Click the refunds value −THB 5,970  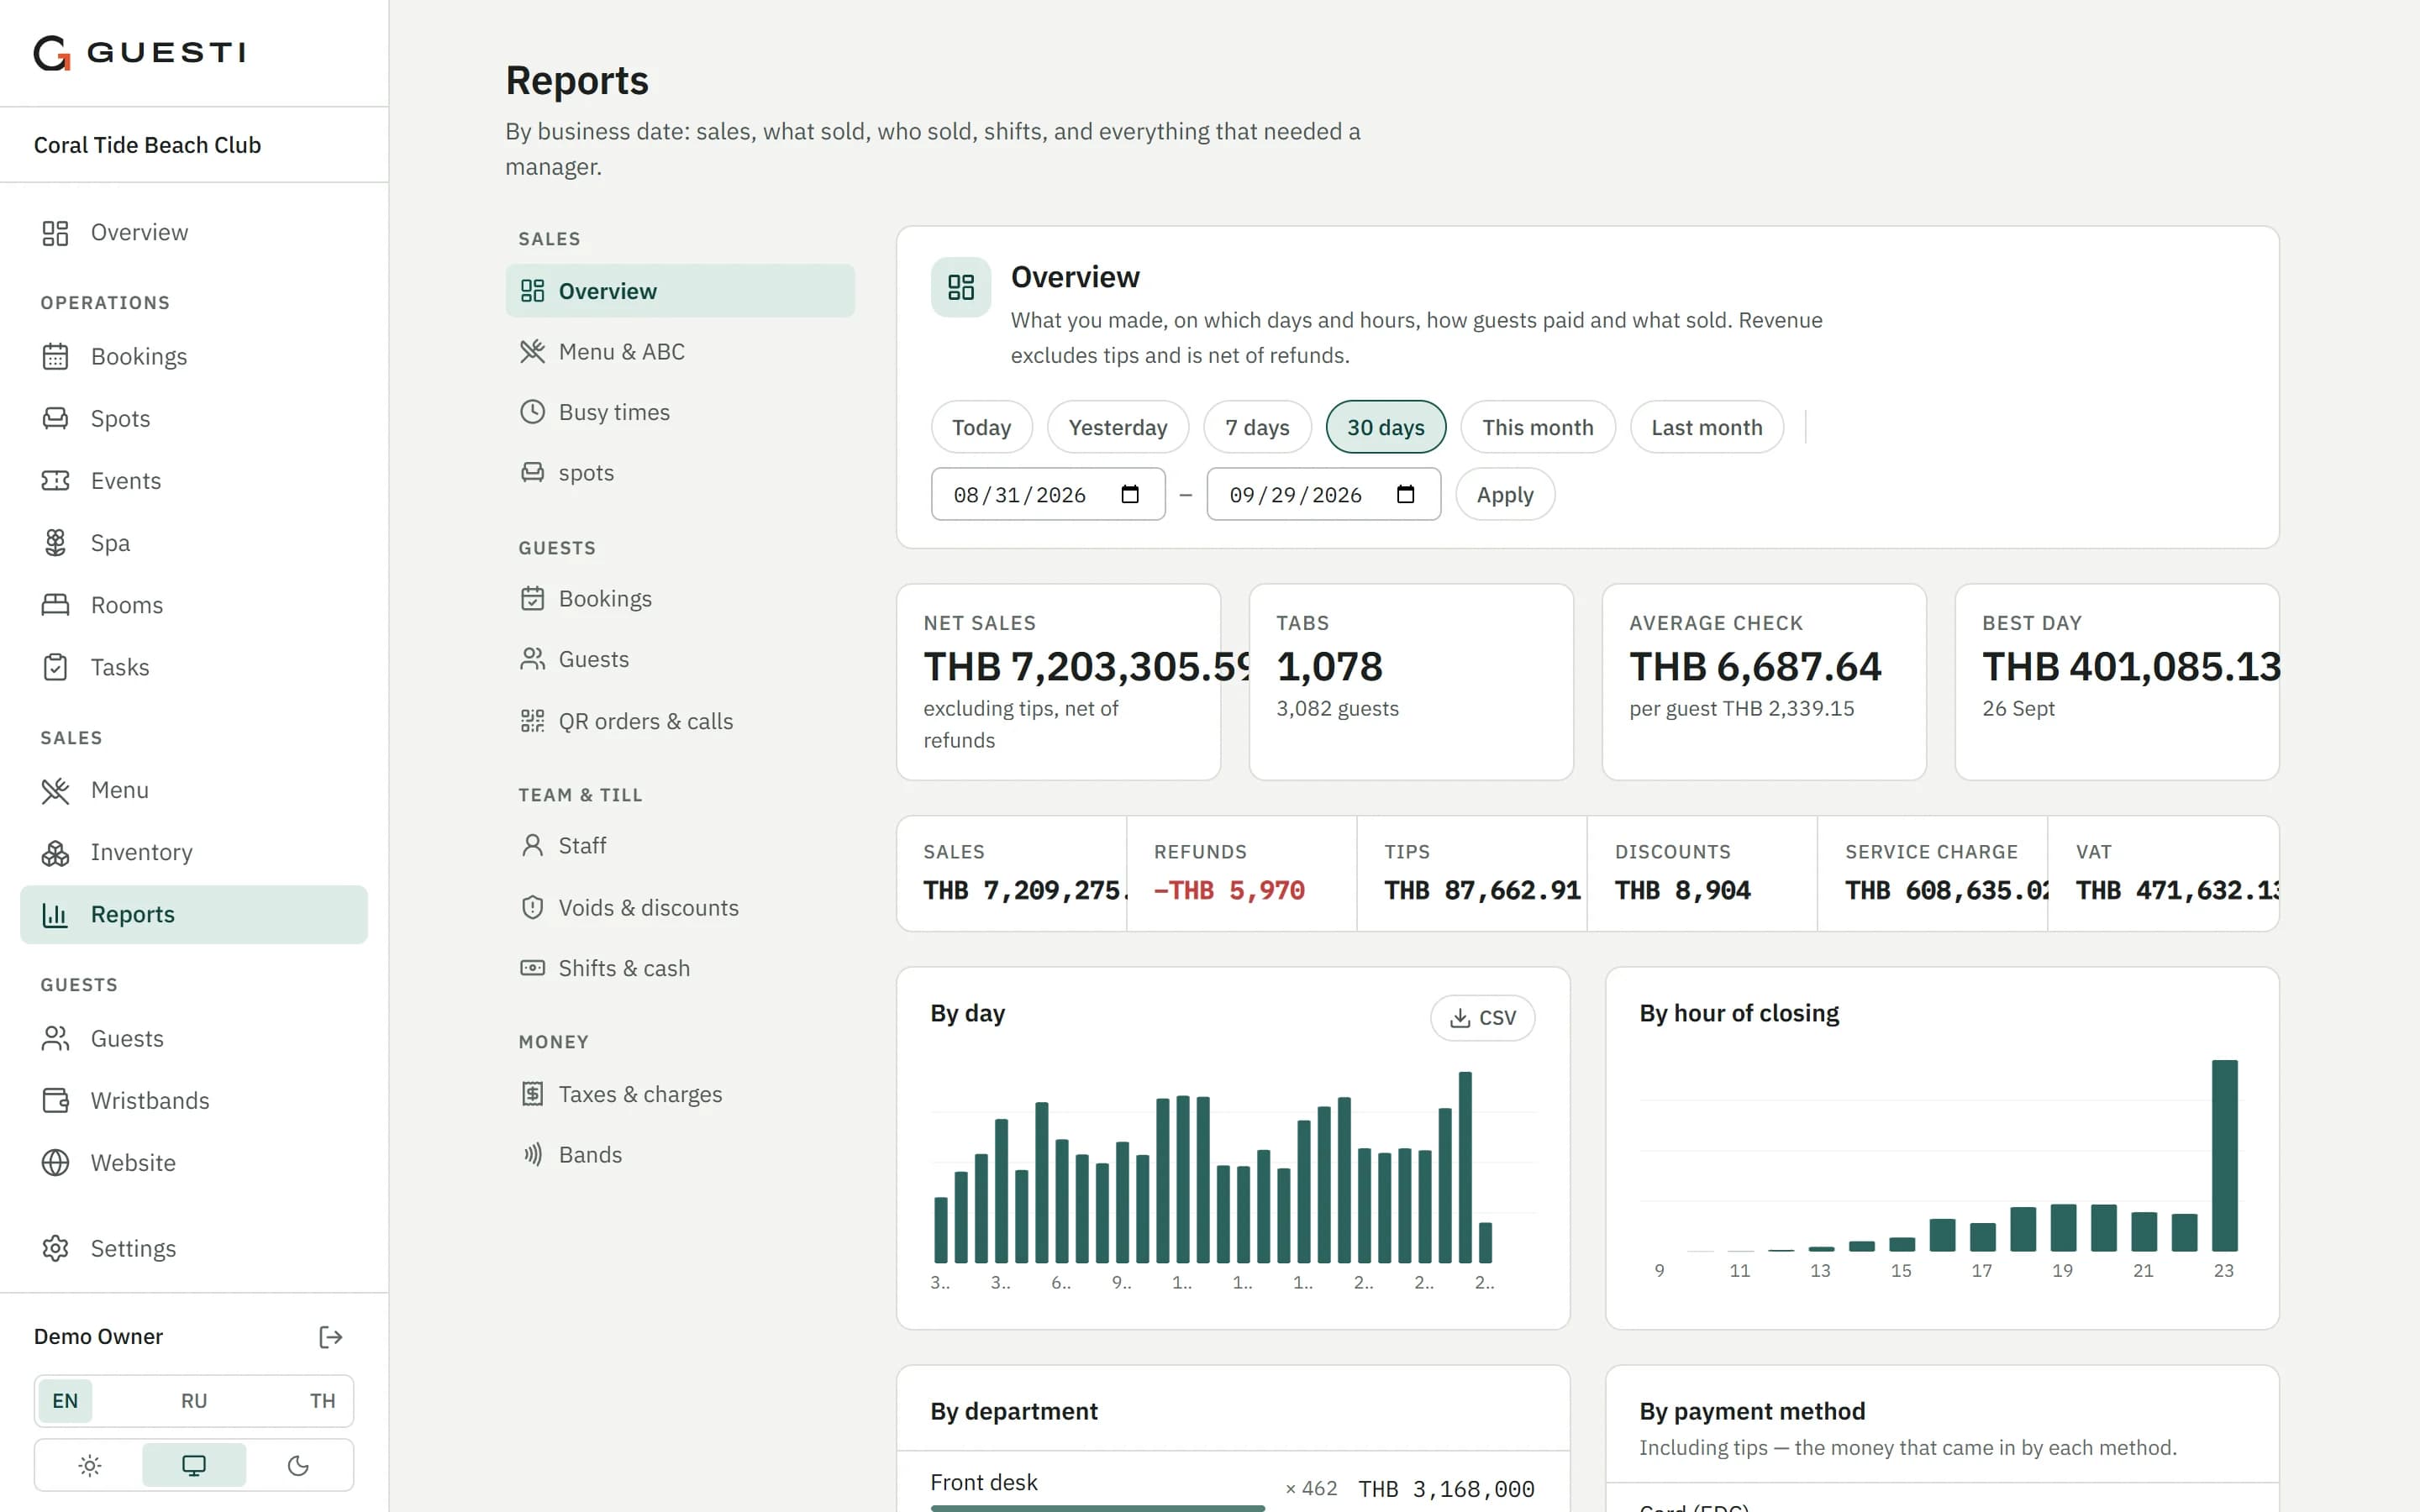tap(1229, 890)
